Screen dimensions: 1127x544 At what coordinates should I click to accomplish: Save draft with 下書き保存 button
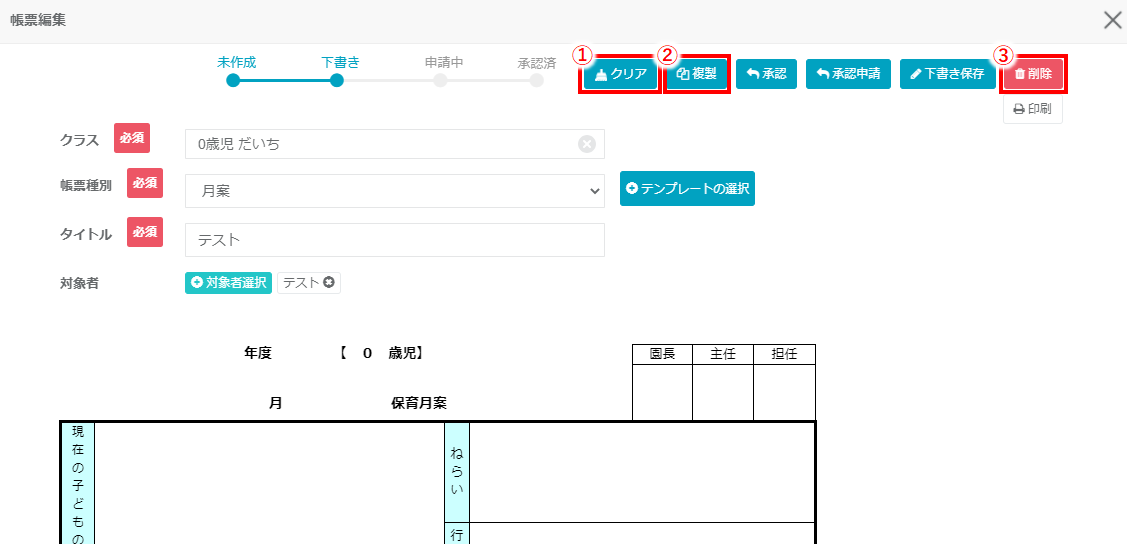[946, 74]
